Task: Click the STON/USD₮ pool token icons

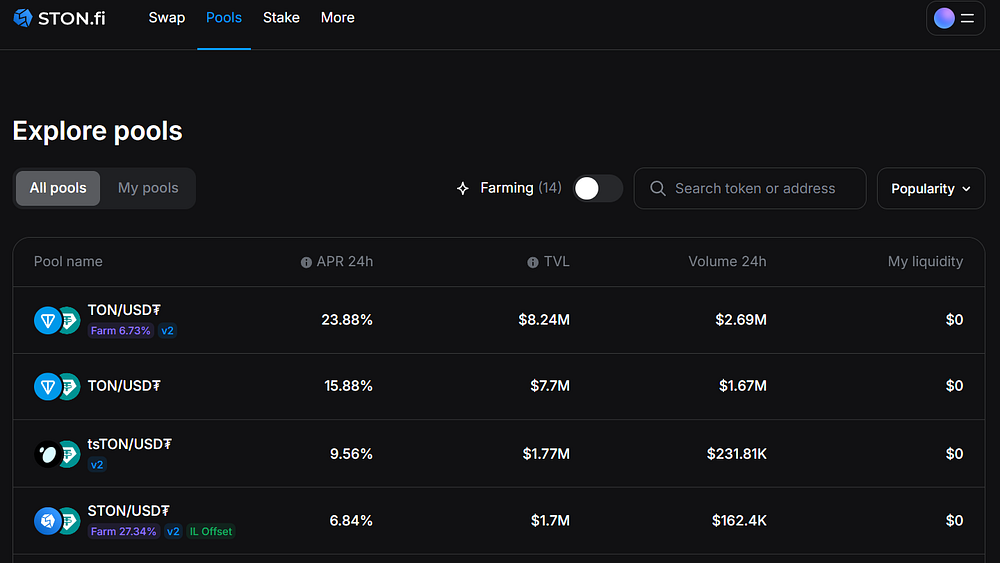Action: click(57, 521)
